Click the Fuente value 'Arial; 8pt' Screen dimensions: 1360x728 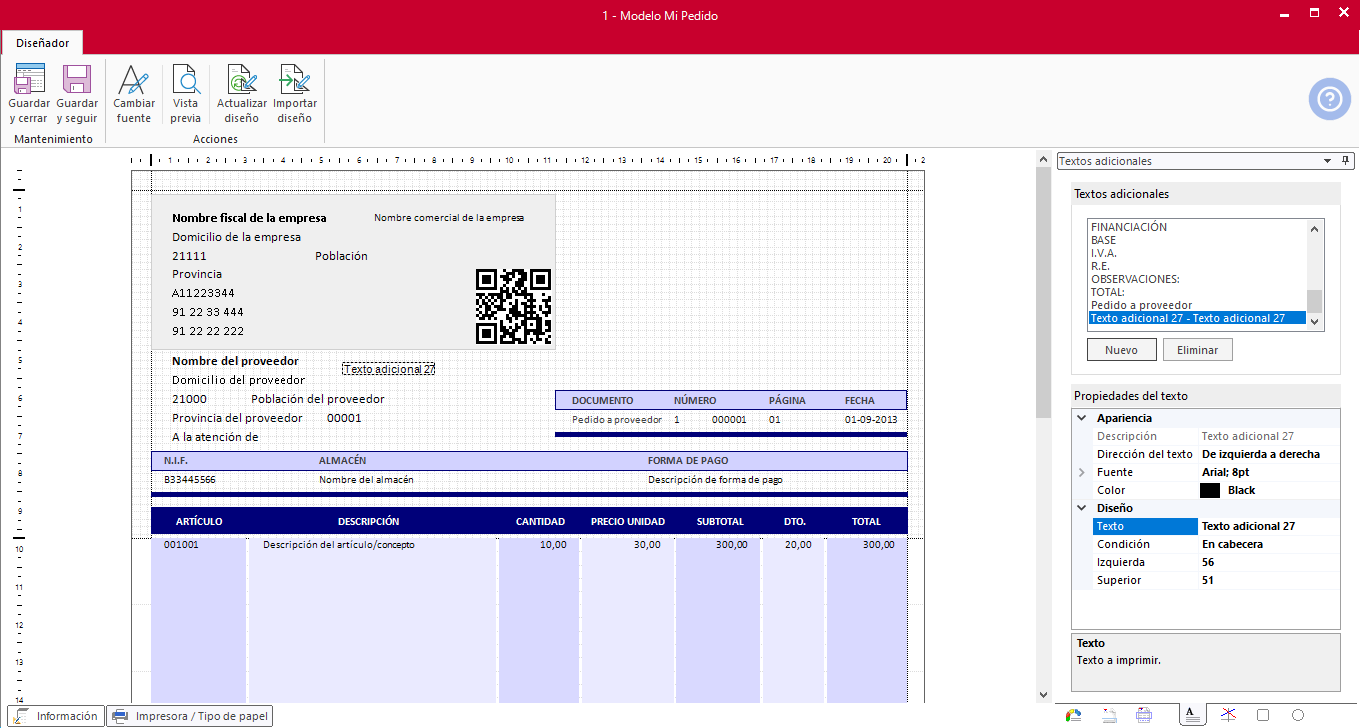[x=1268, y=472]
